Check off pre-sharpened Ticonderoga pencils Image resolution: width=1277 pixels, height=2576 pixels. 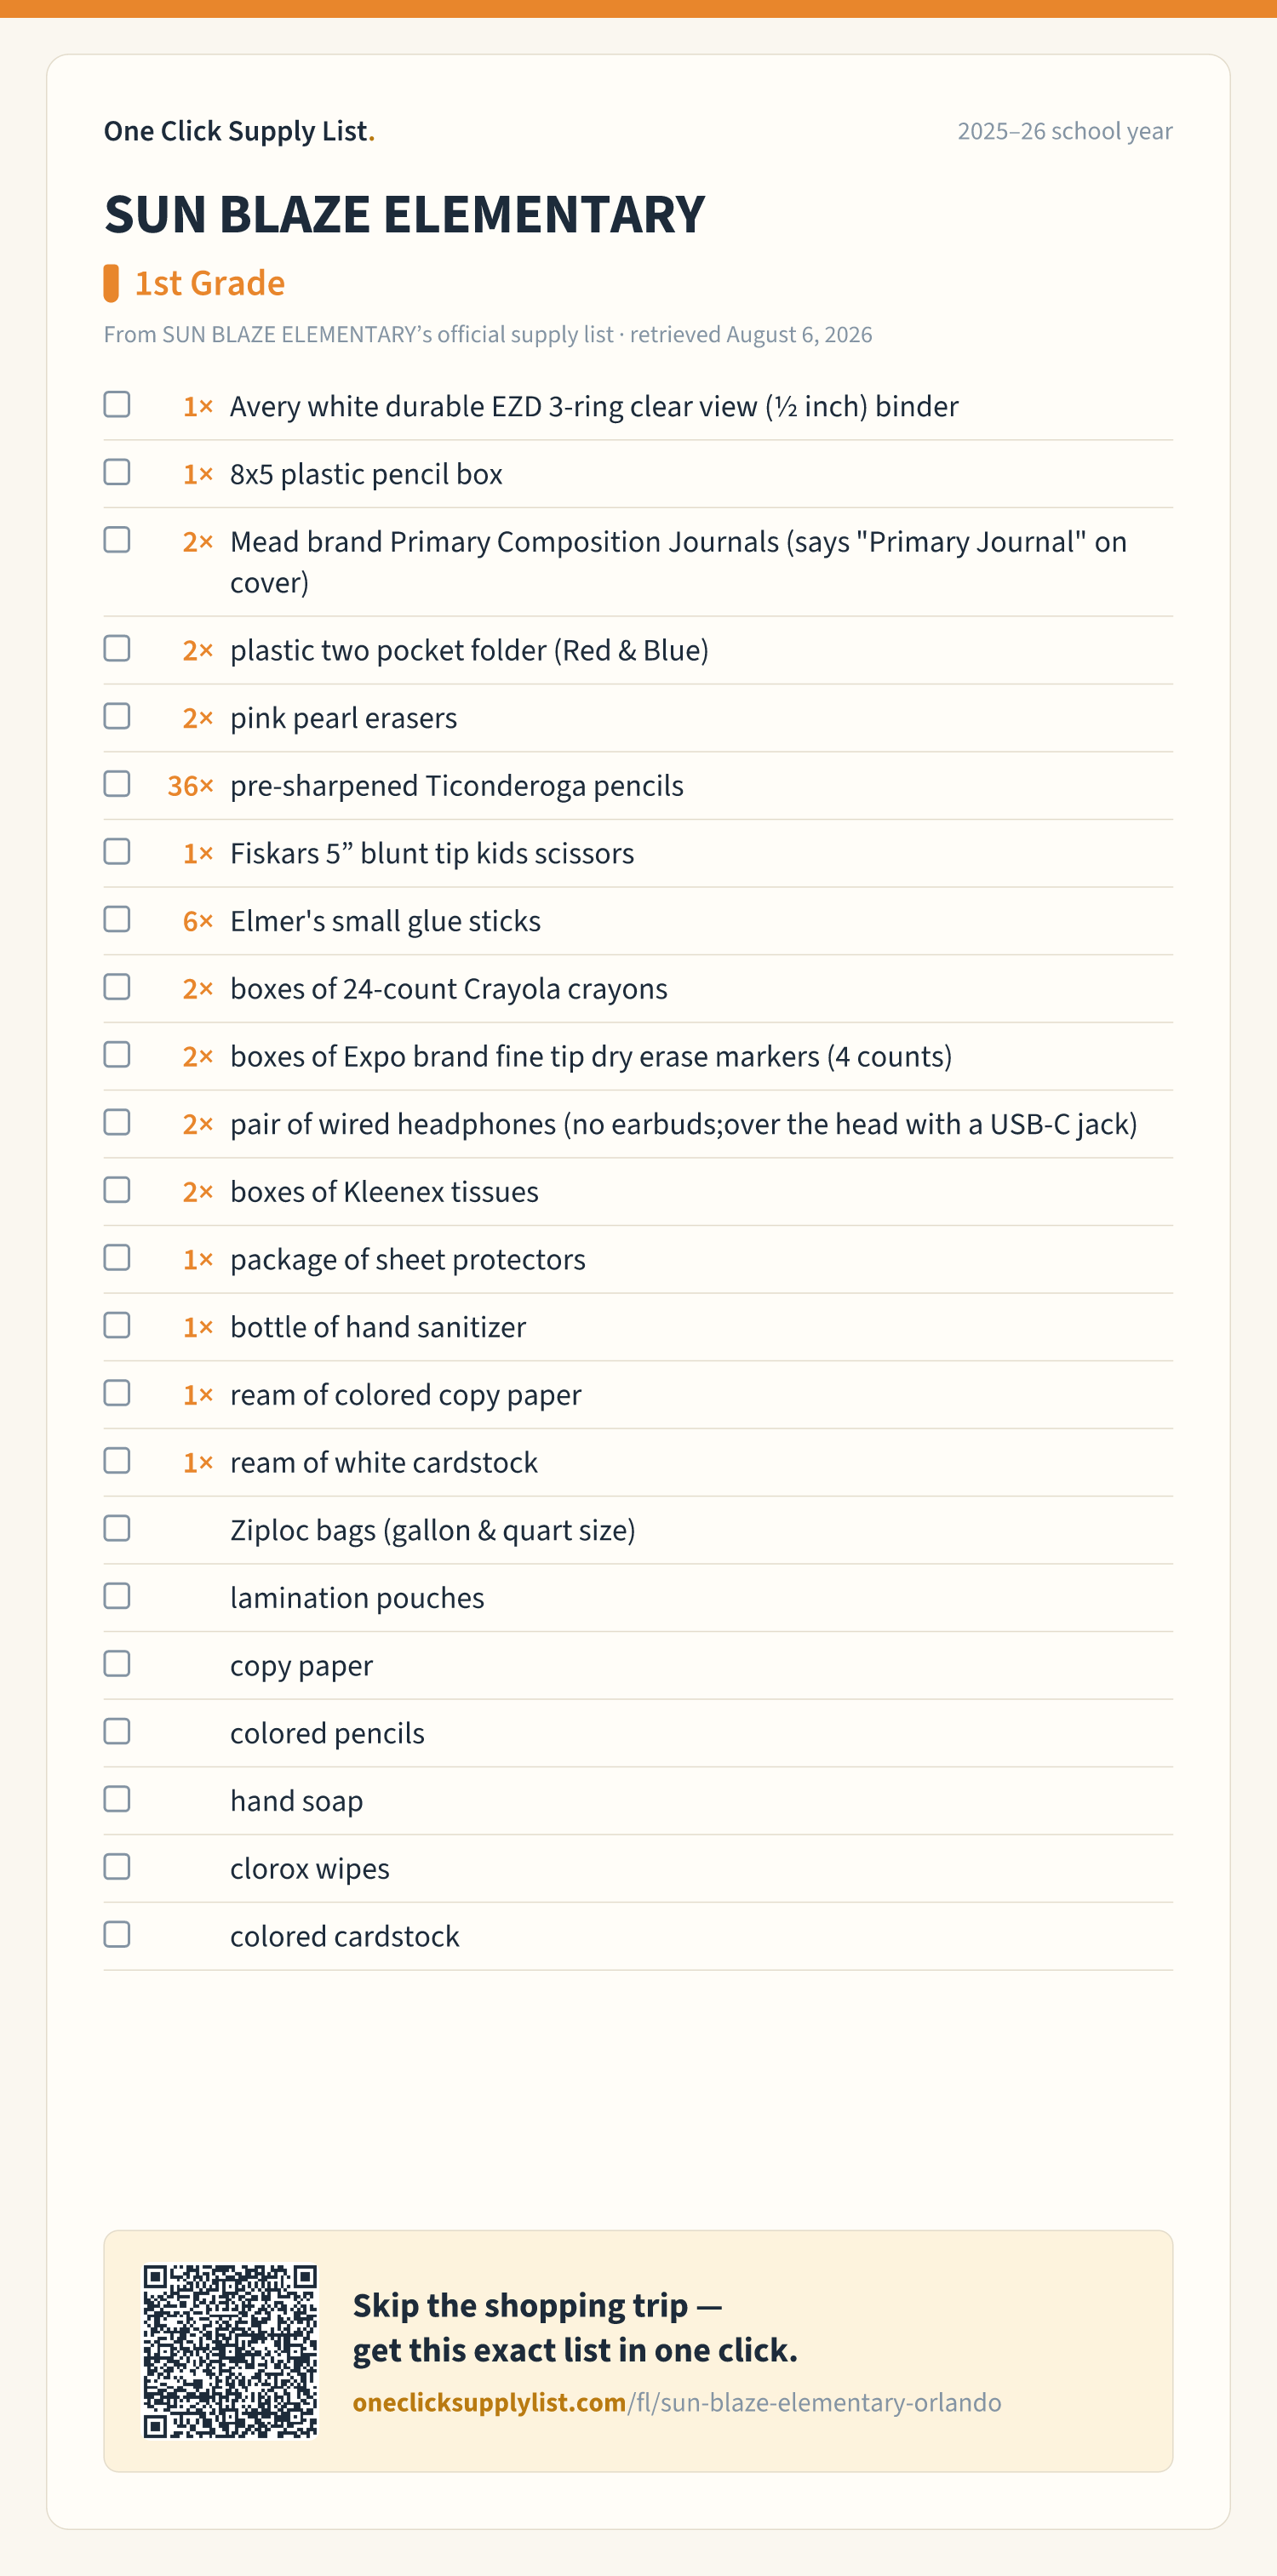tap(117, 784)
